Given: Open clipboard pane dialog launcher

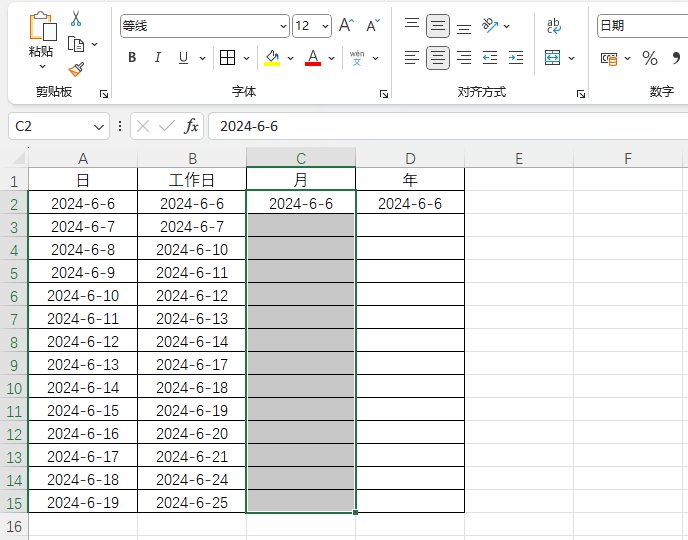Looking at the screenshot, I should tap(104, 94).
